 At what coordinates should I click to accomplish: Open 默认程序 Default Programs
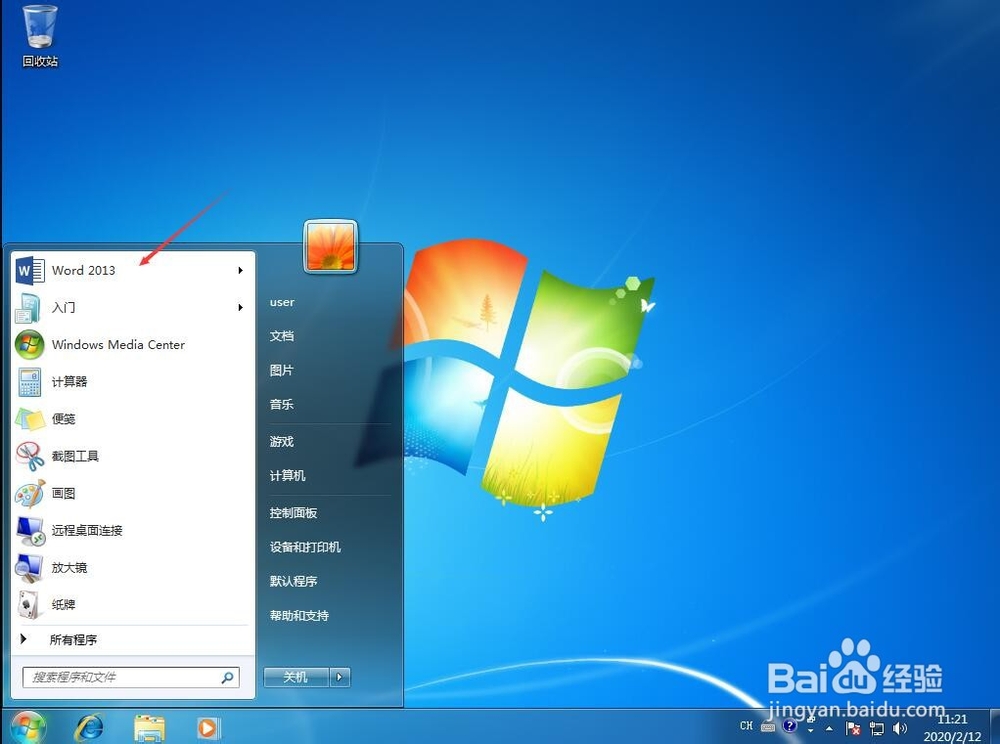click(293, 581)
